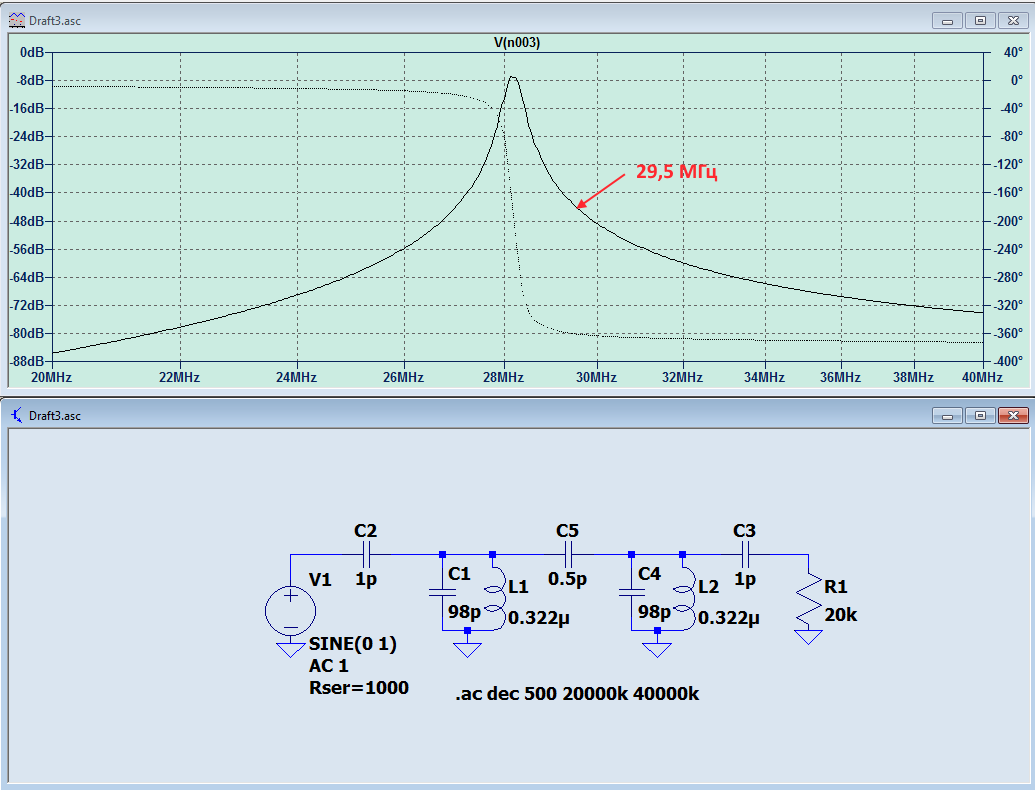1035x790 pixels.
Task: Click the R1 component label
Action: point(835,586)
